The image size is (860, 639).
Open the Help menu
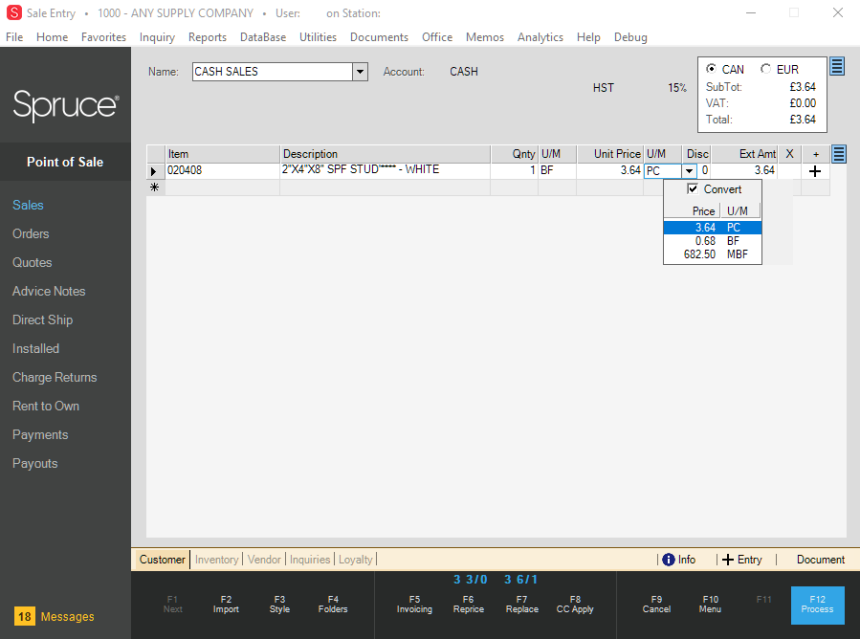click(x=589, y=37)
